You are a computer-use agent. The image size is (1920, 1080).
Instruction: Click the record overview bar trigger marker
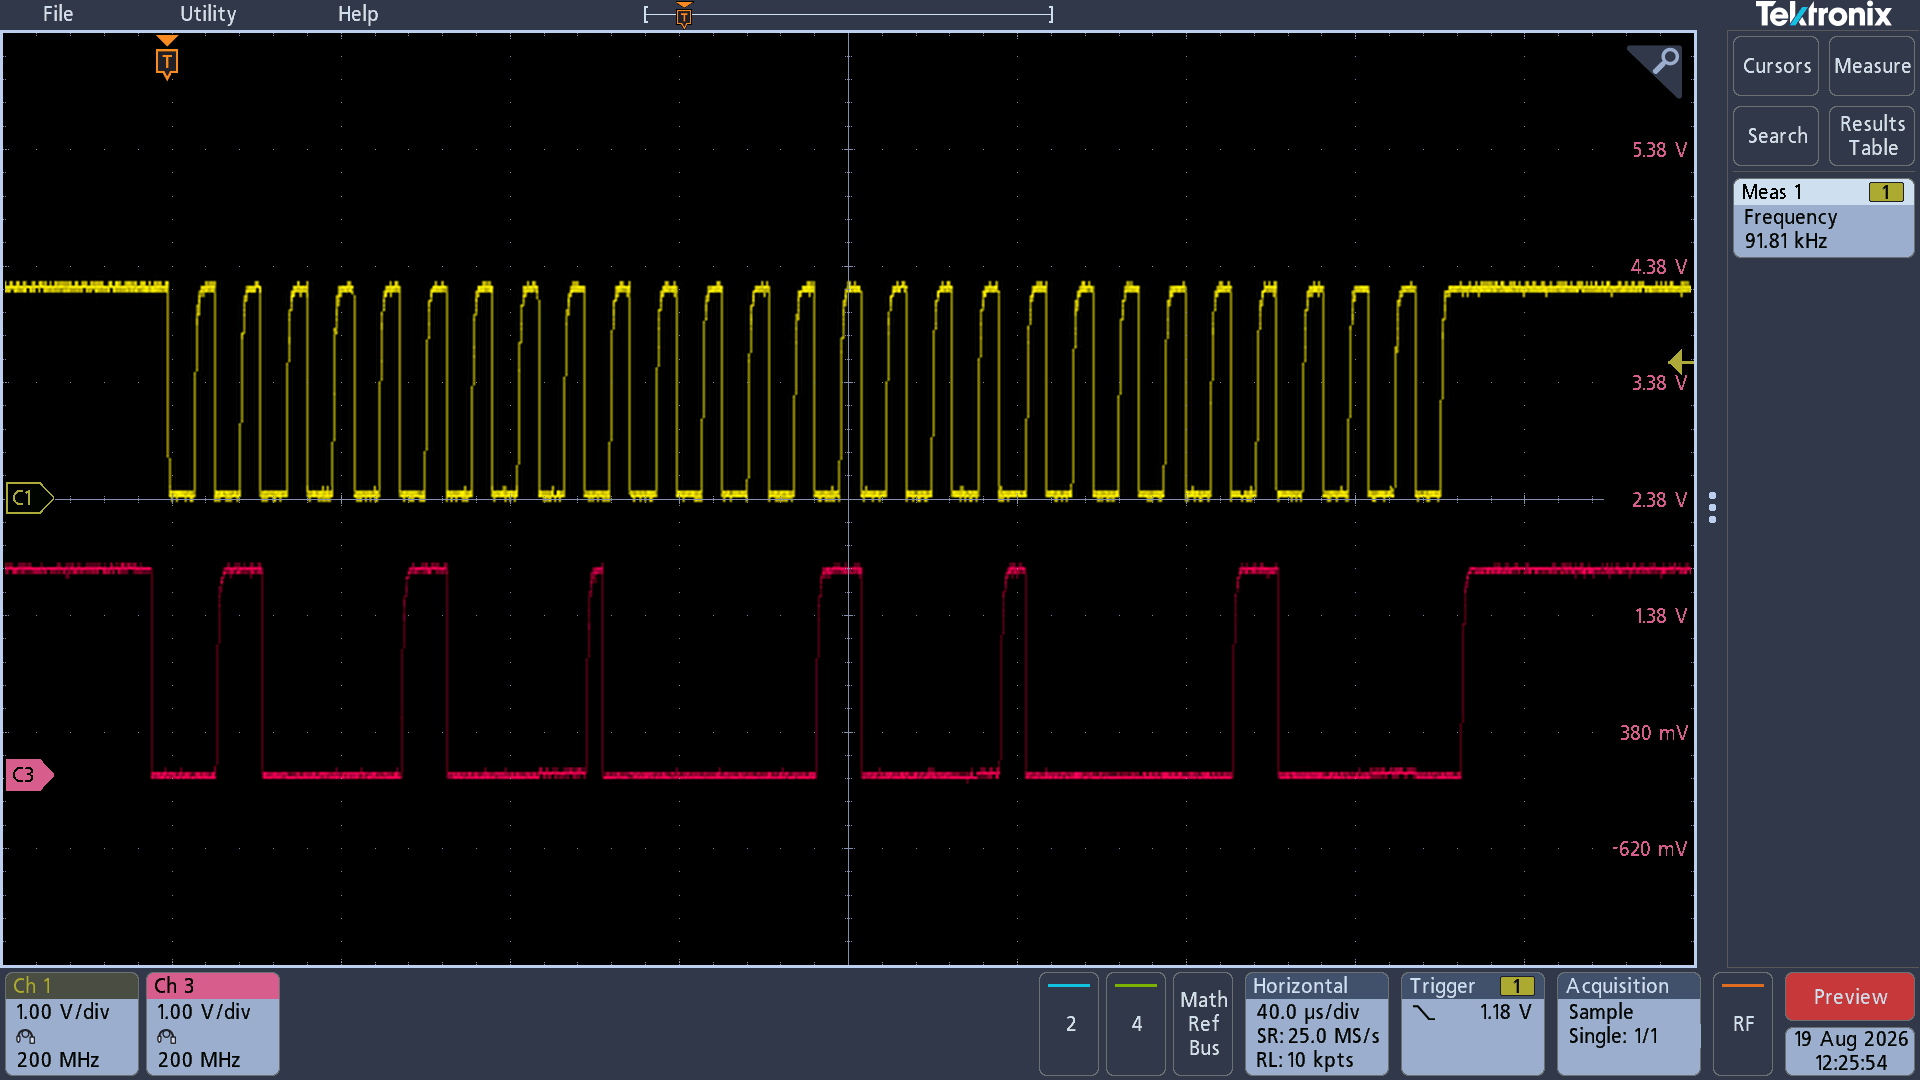(x=684, y=15)
